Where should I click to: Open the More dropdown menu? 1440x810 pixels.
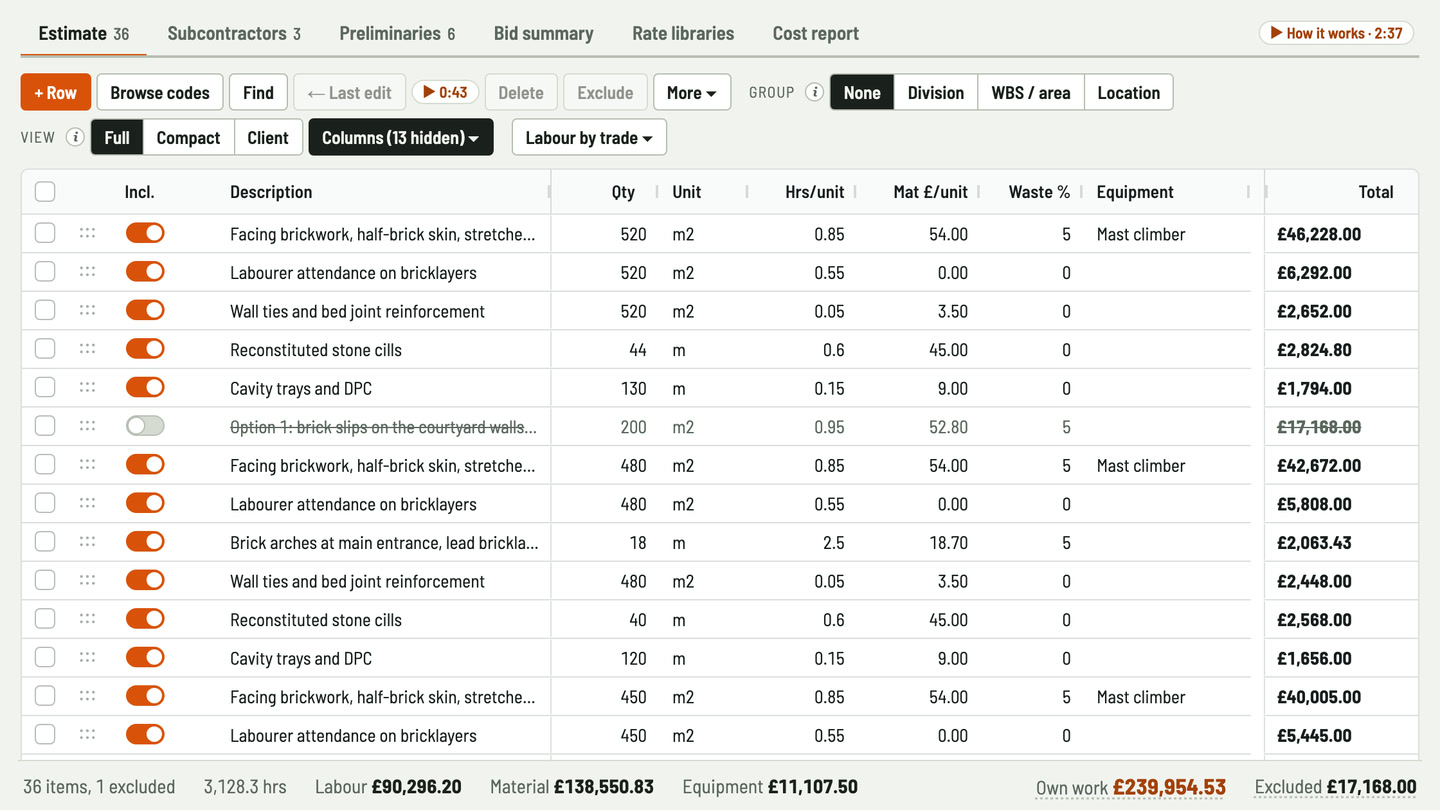[692, 92]
